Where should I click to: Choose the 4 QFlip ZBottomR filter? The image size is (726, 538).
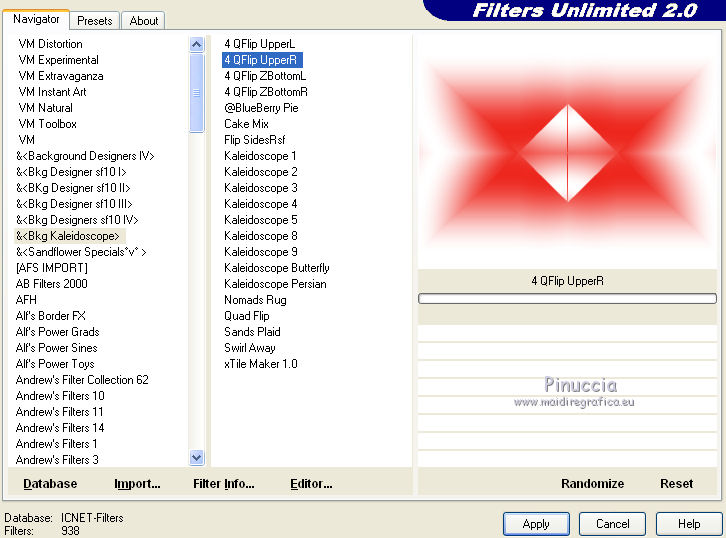(266, 92)
